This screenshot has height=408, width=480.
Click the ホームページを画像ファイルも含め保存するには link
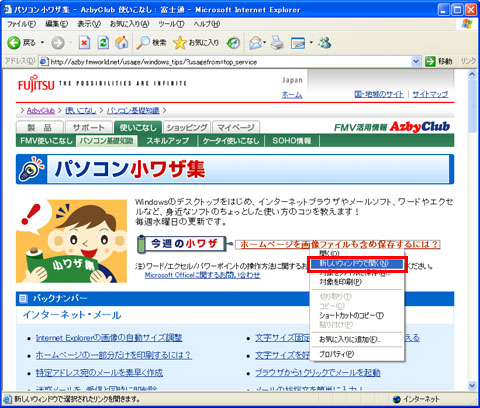339,244
